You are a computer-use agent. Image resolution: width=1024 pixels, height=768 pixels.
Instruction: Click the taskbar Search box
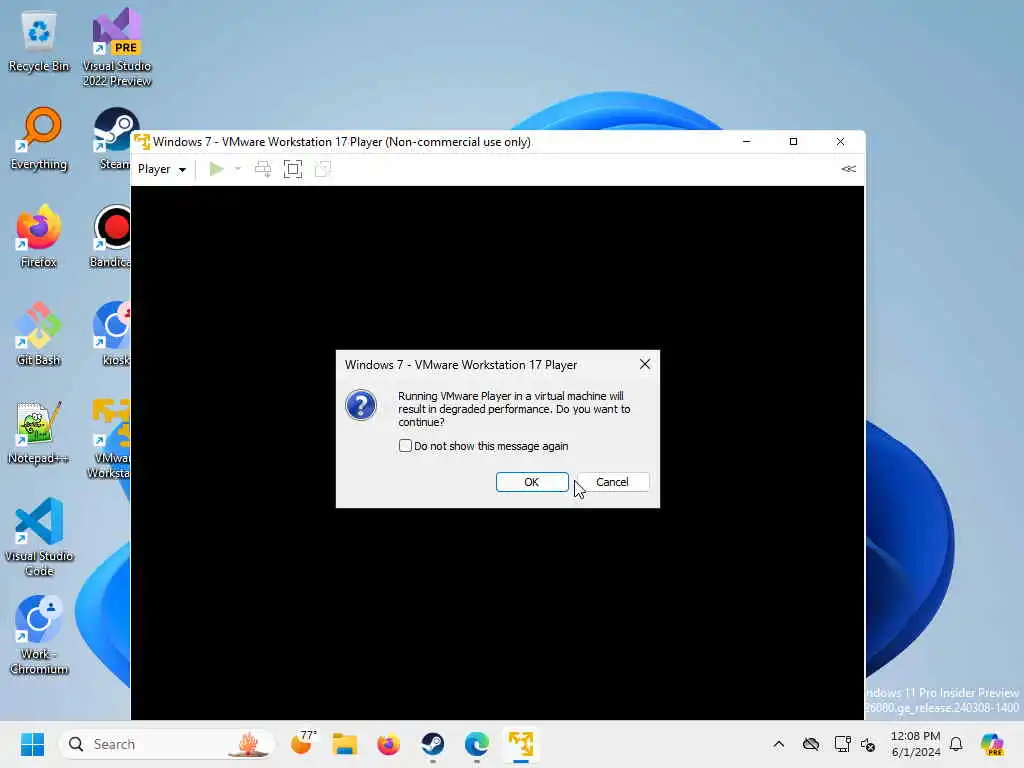click(x=167, y=744)
